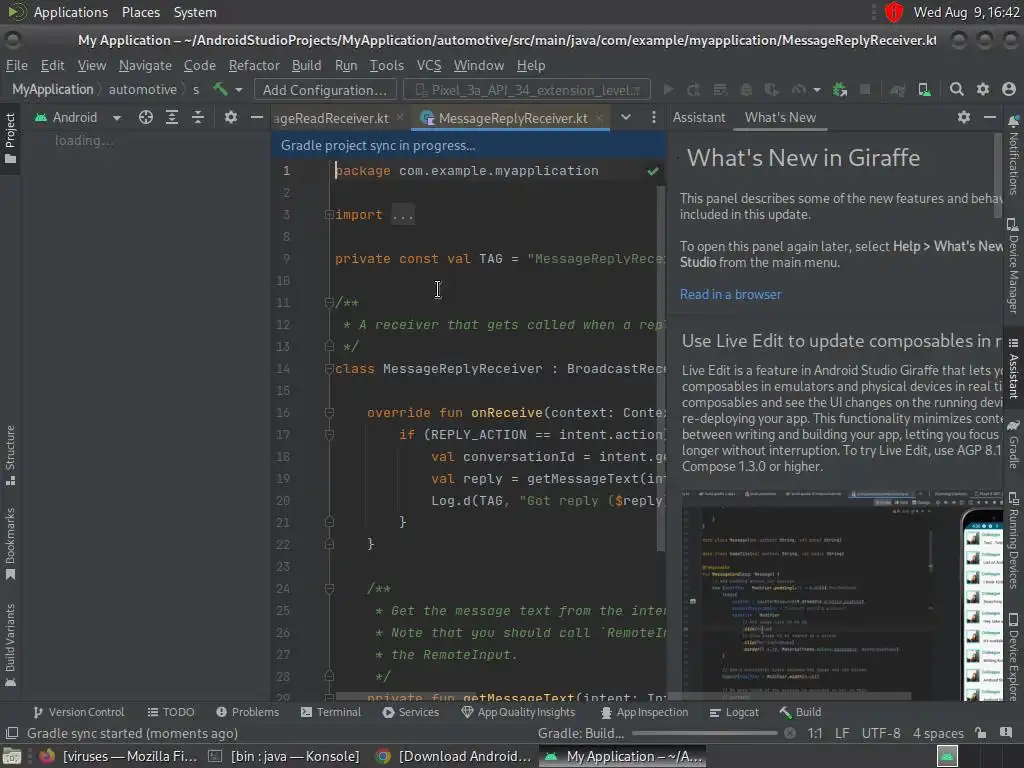This screenshot has height=768, width=1024.
Task: Open the File menu
Action: pyautogui.click(x=17, y=65)
